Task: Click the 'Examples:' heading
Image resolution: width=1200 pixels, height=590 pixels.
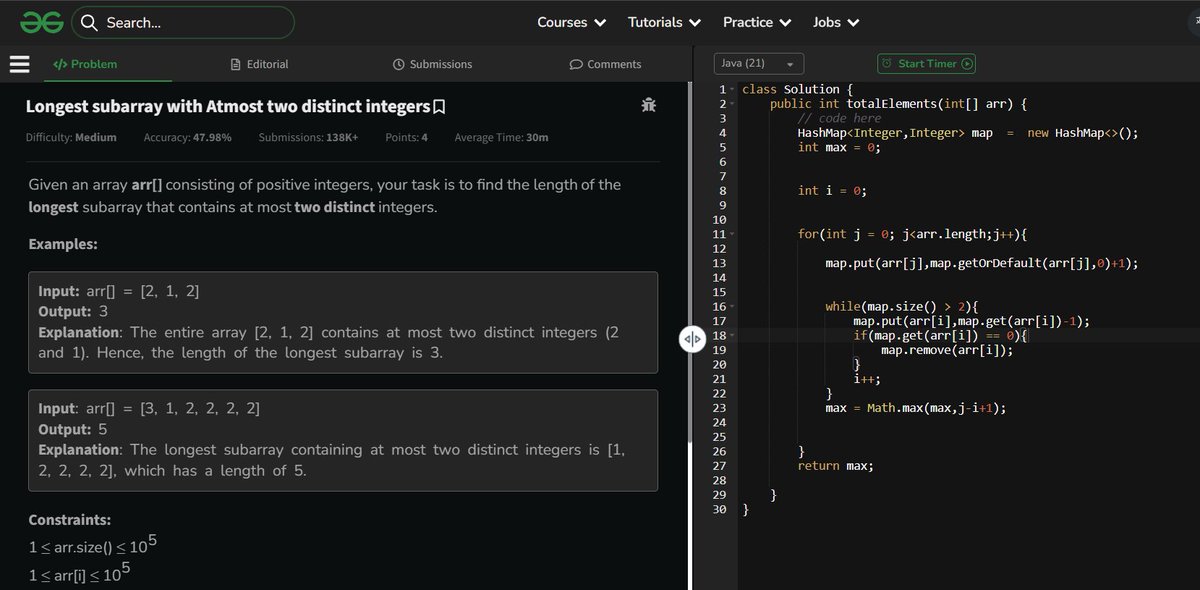Action: pos(63,244)
